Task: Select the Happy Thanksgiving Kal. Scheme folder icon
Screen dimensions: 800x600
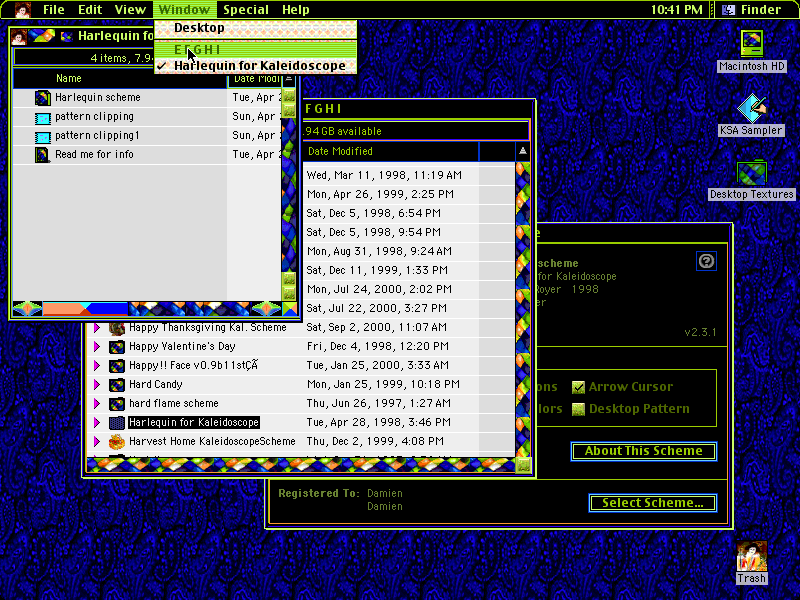Action: (117, 328)
